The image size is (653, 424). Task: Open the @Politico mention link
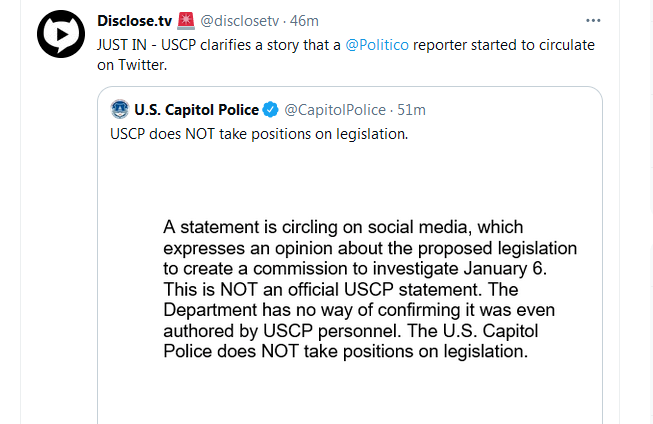(x=377, y=45)
